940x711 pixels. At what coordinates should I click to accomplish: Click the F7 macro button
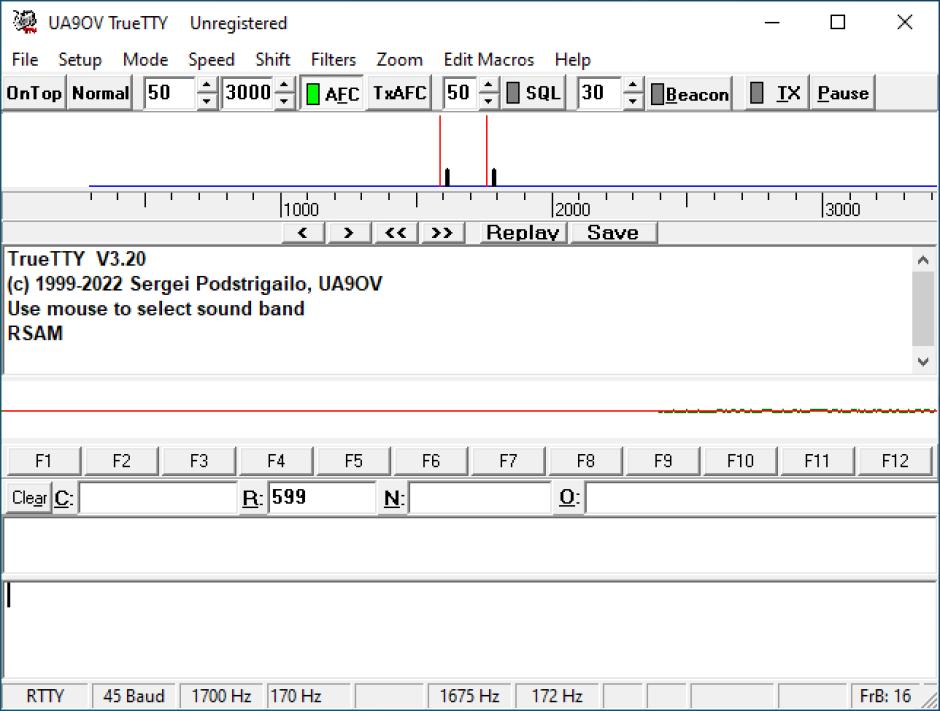point(508,460)
